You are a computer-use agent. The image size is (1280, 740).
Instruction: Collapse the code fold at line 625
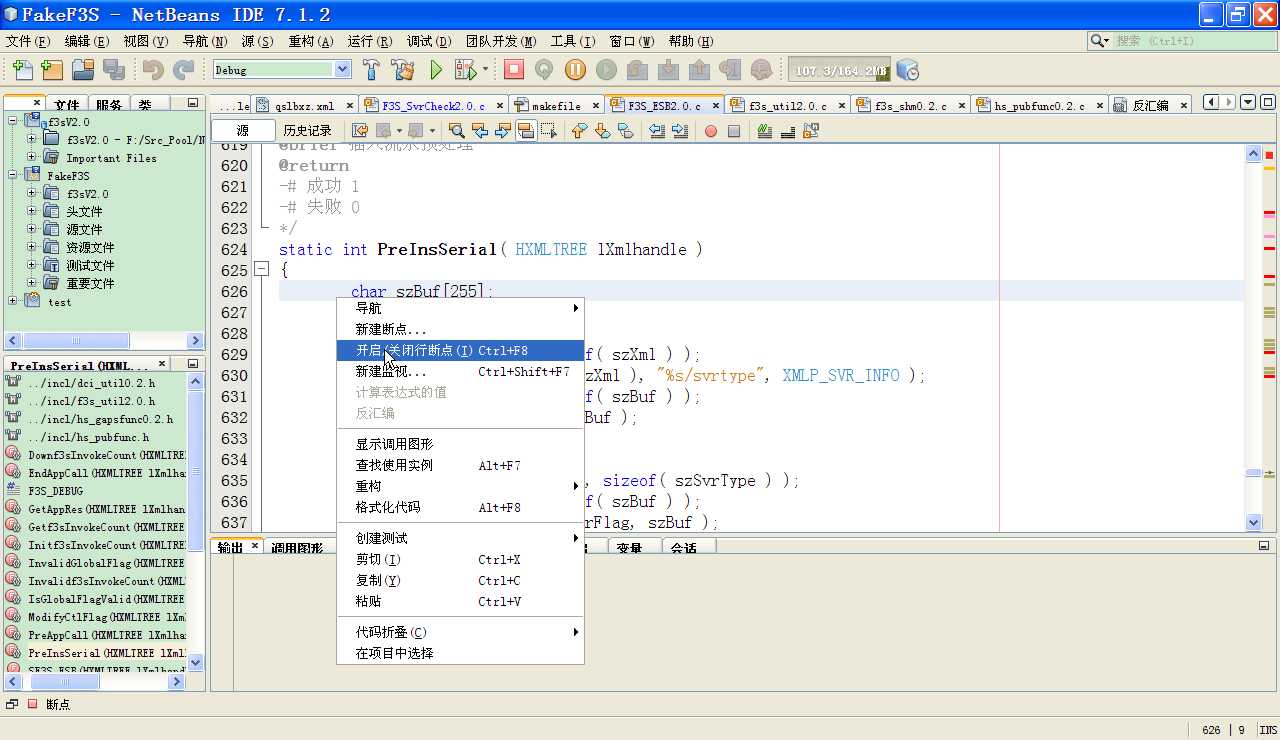pos(261,270)
